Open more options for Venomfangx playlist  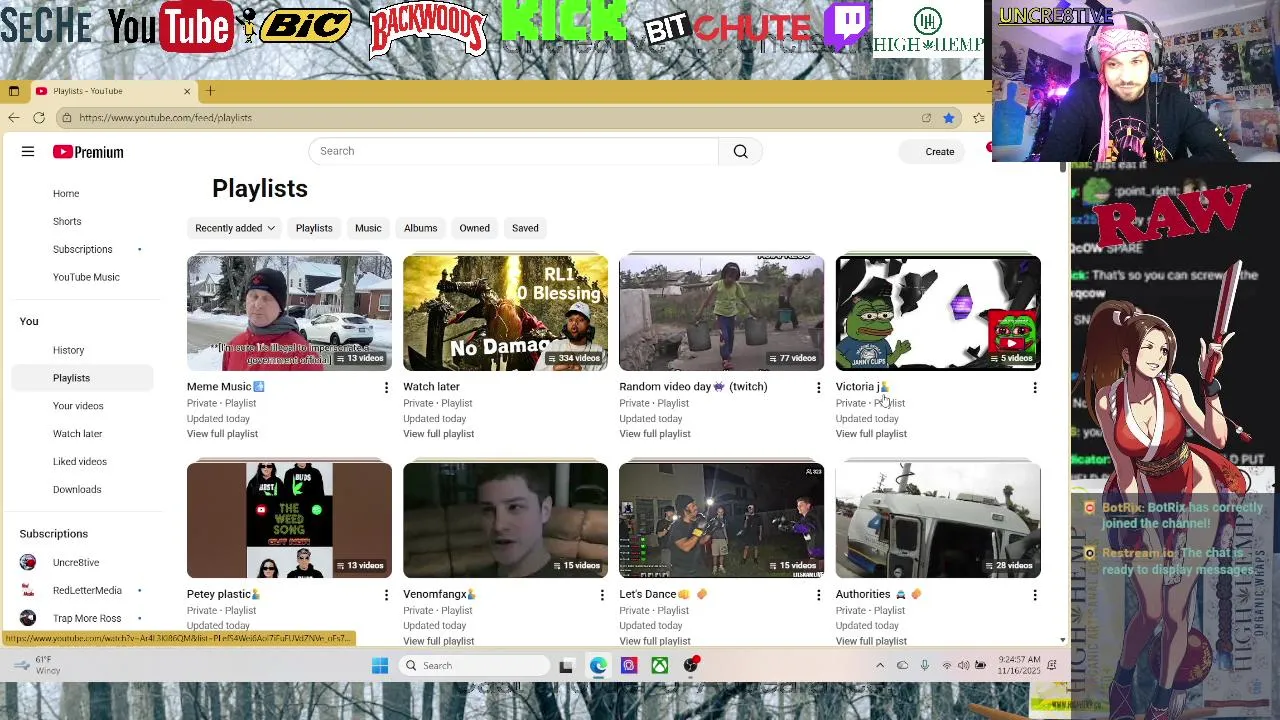coord(602,595)
